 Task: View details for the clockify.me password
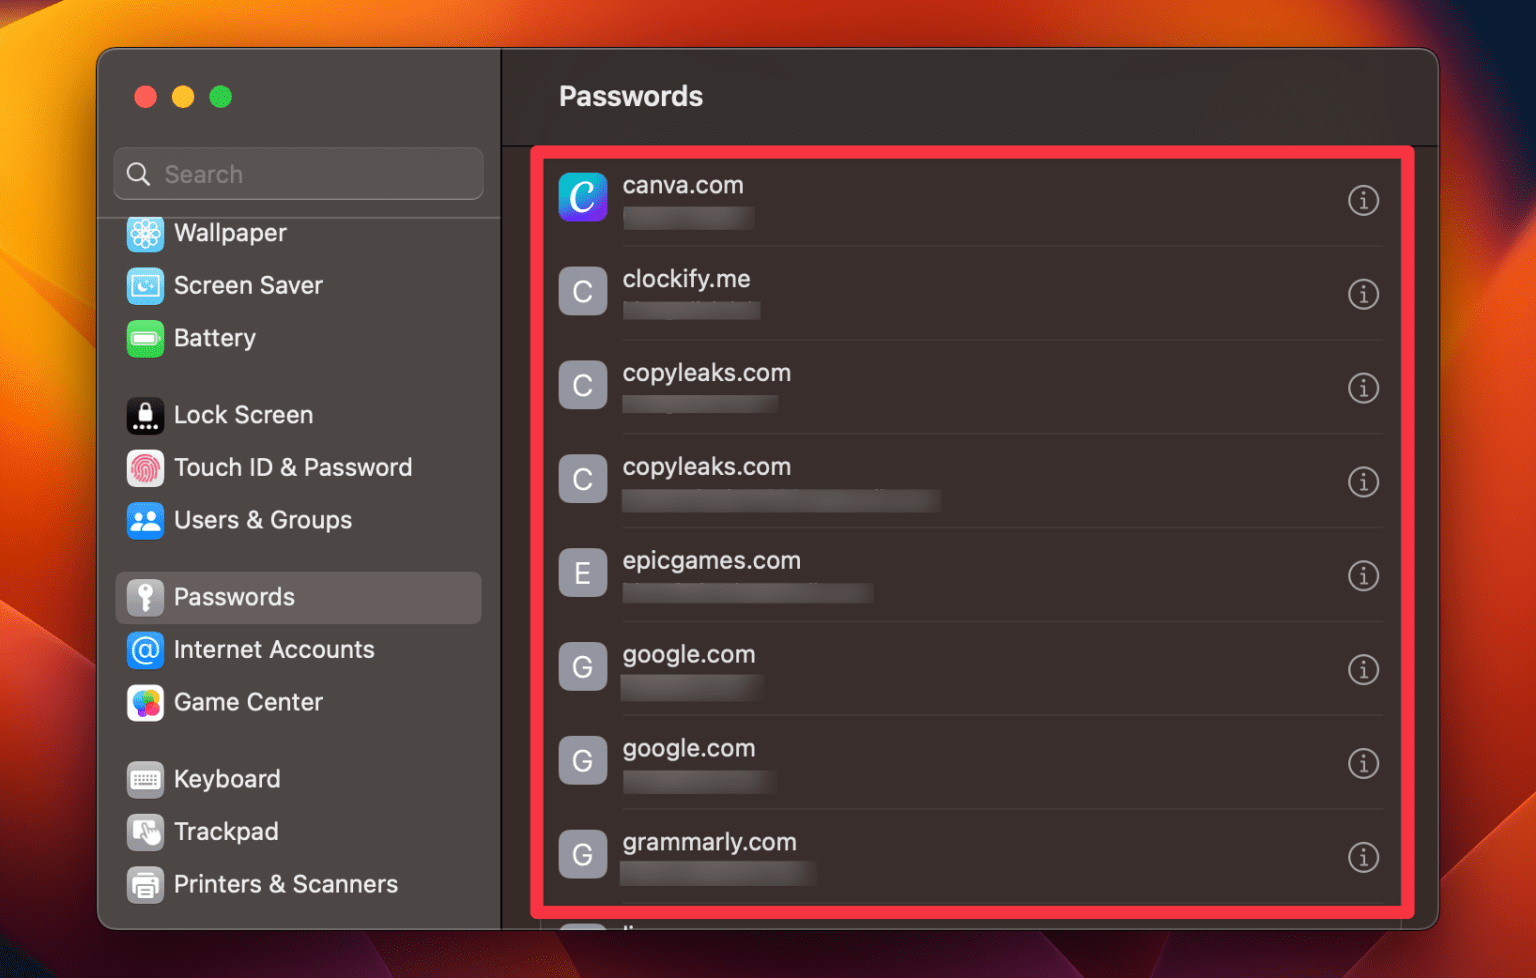click(1364, 294)
